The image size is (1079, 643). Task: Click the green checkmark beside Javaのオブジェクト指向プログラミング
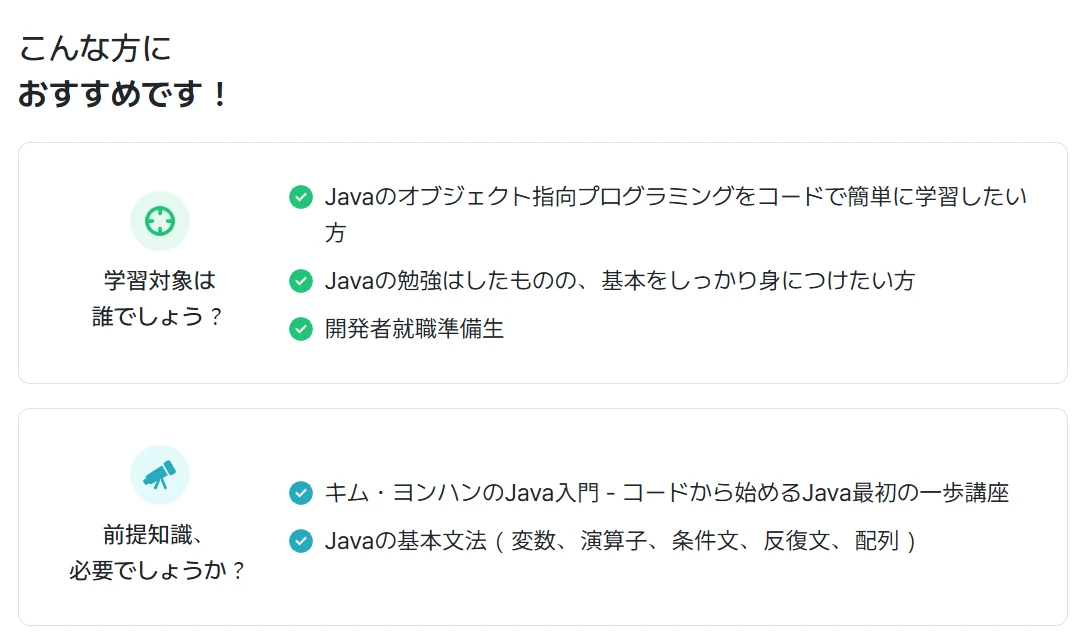pyautogui.click(x=301, y=197)
